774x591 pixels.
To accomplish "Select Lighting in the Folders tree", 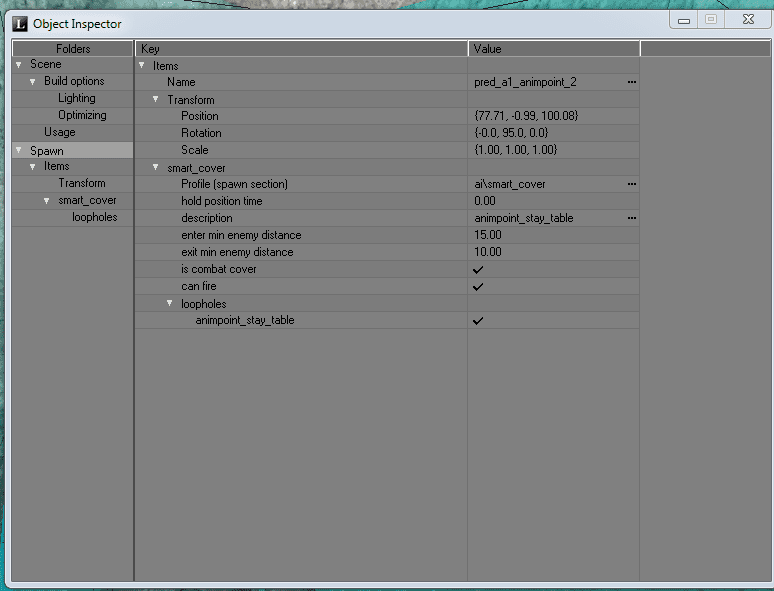I will (x=77, y=98).
